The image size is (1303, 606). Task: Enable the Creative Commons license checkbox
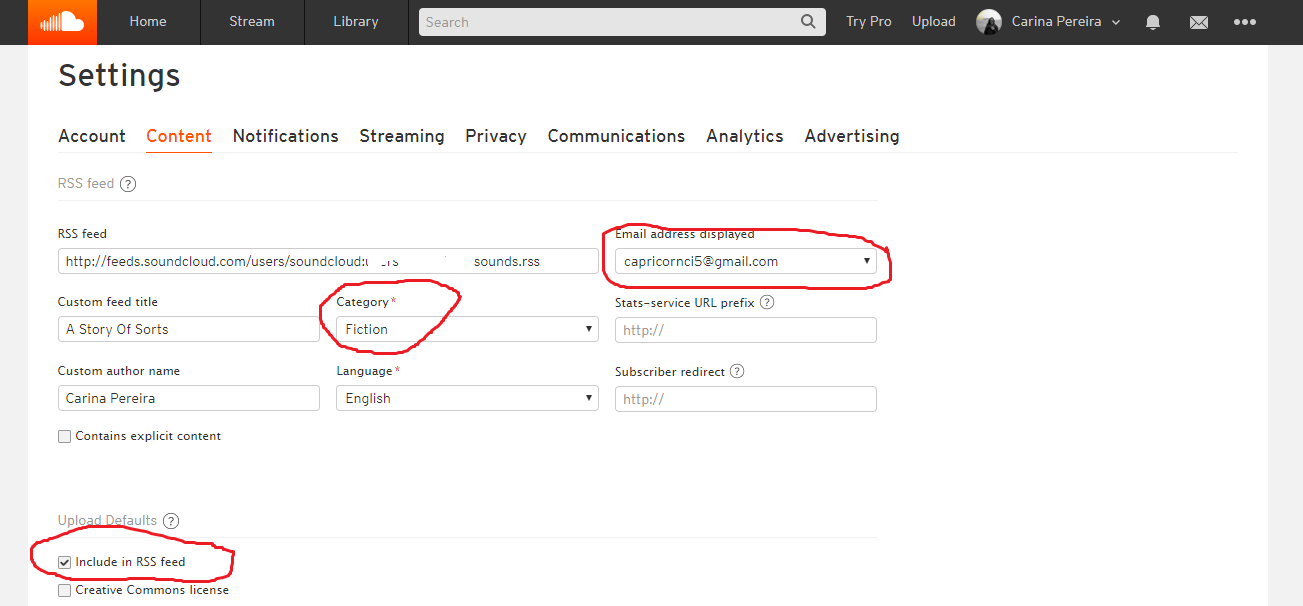(x=65, y=591)
